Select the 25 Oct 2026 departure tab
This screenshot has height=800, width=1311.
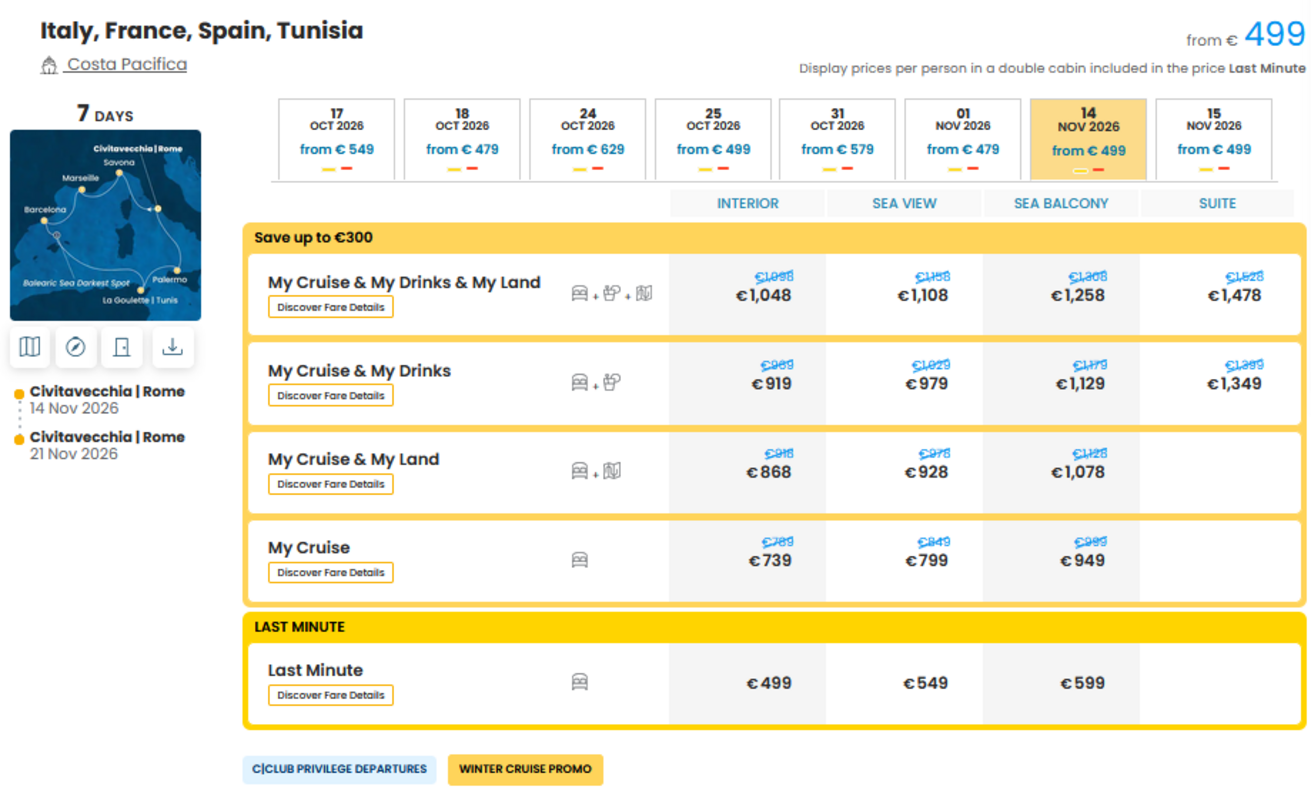(713, 139)
